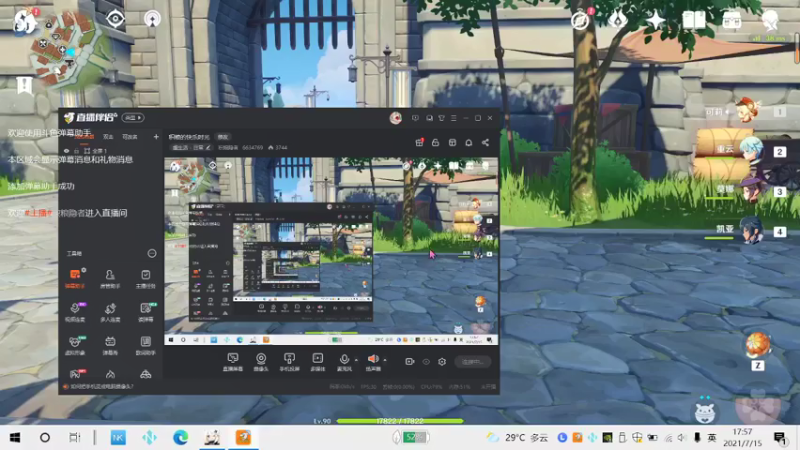The image size is (800, 450).
Task: Add phone screen mirroring source
Action: point(289,362)
